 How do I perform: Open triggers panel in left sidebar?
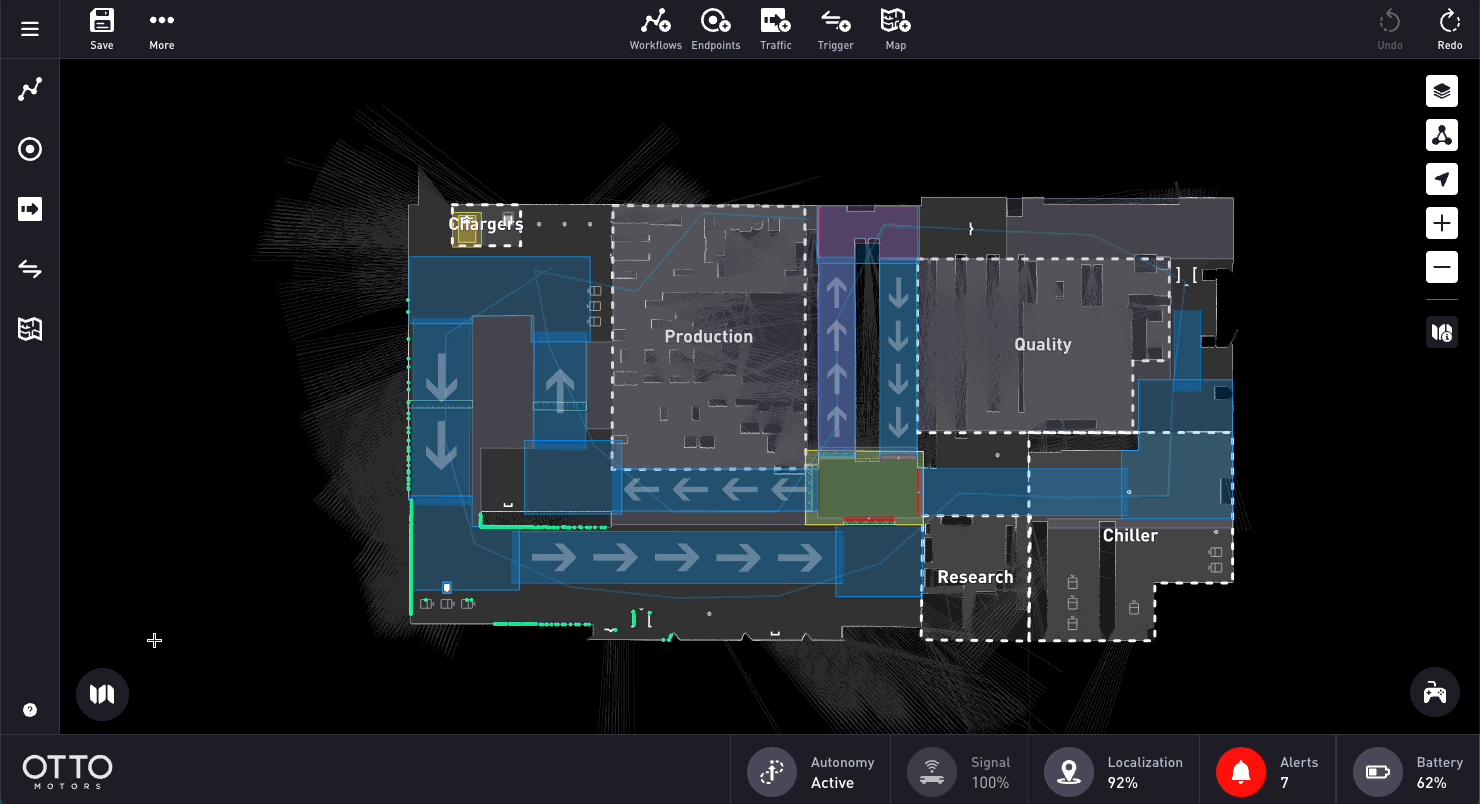[30, 269]
